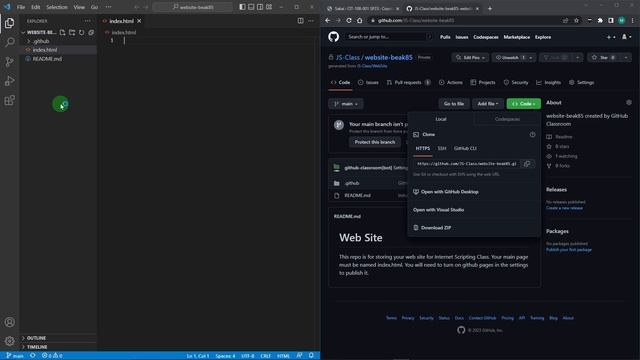Open the File menu in VS Code
The image size is (640, 360).
pos(21,7)
